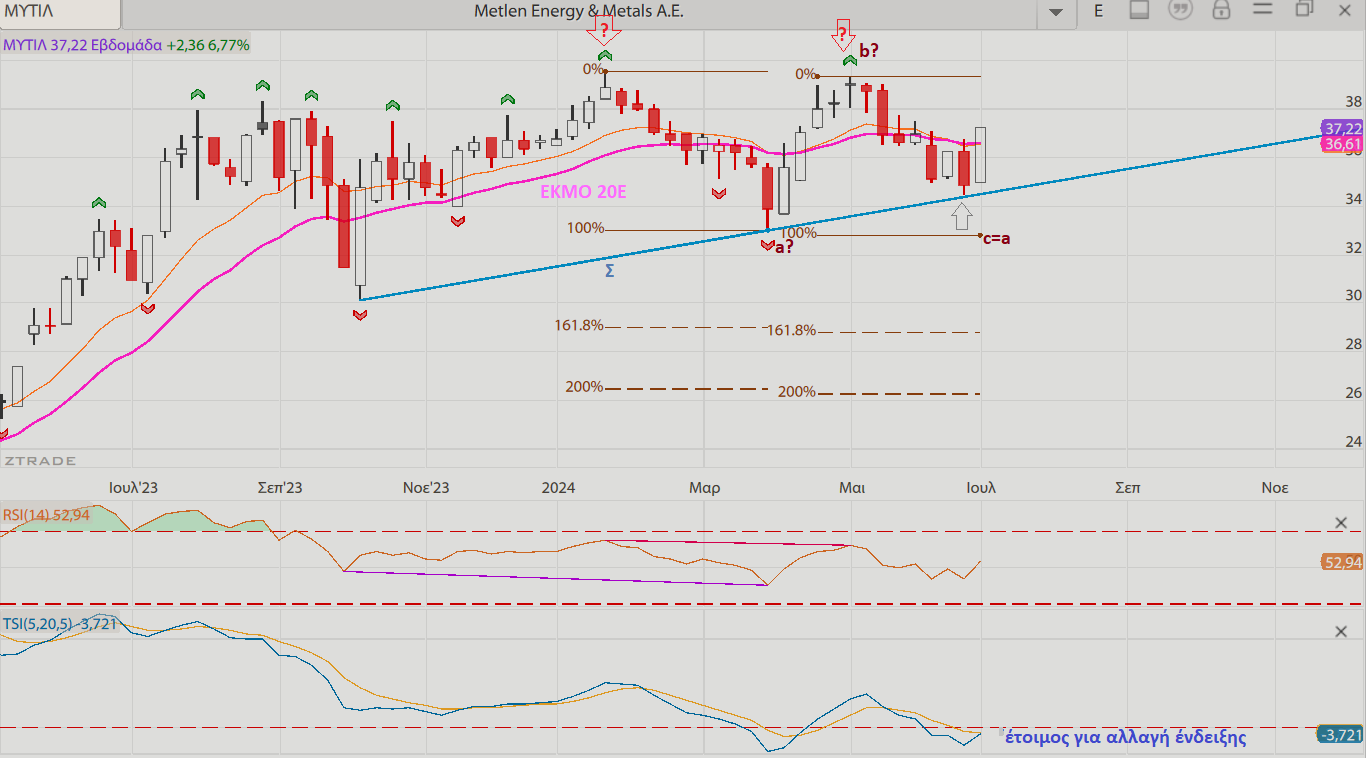
Task: Click the Metlen Energy & Metals A.E. title box
Action: (578, 12)
